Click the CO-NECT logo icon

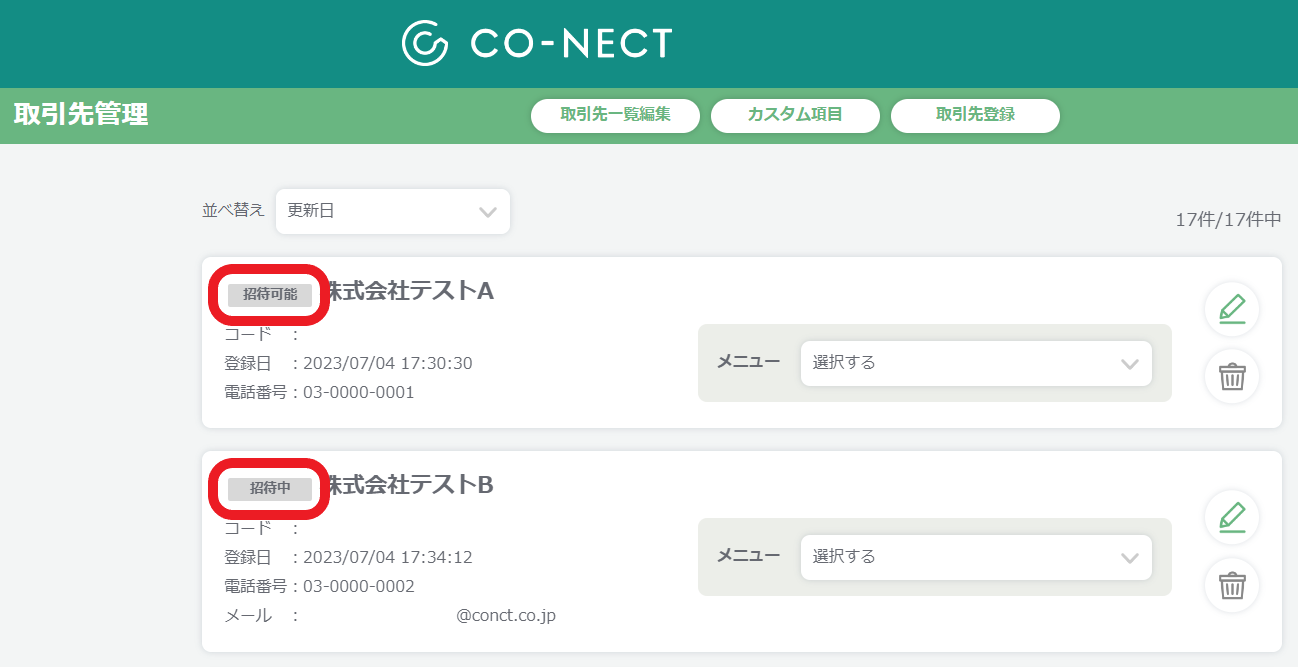click(x=425, y=43)
